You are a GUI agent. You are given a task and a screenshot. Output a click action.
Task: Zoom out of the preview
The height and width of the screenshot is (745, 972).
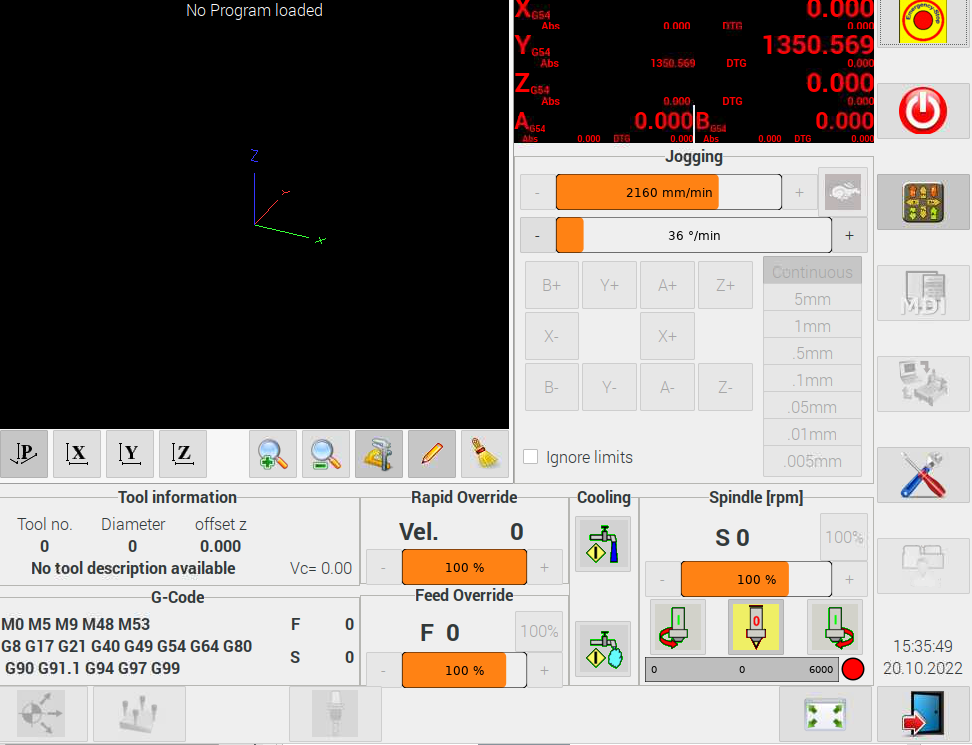[326, 454]
